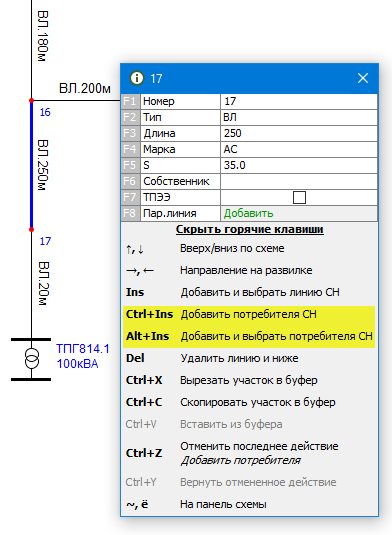Image resolution: width=392 pixels, height=535 pixels.
Task: Toggle the ТПЭЭ checkbox
Action: 299,197
